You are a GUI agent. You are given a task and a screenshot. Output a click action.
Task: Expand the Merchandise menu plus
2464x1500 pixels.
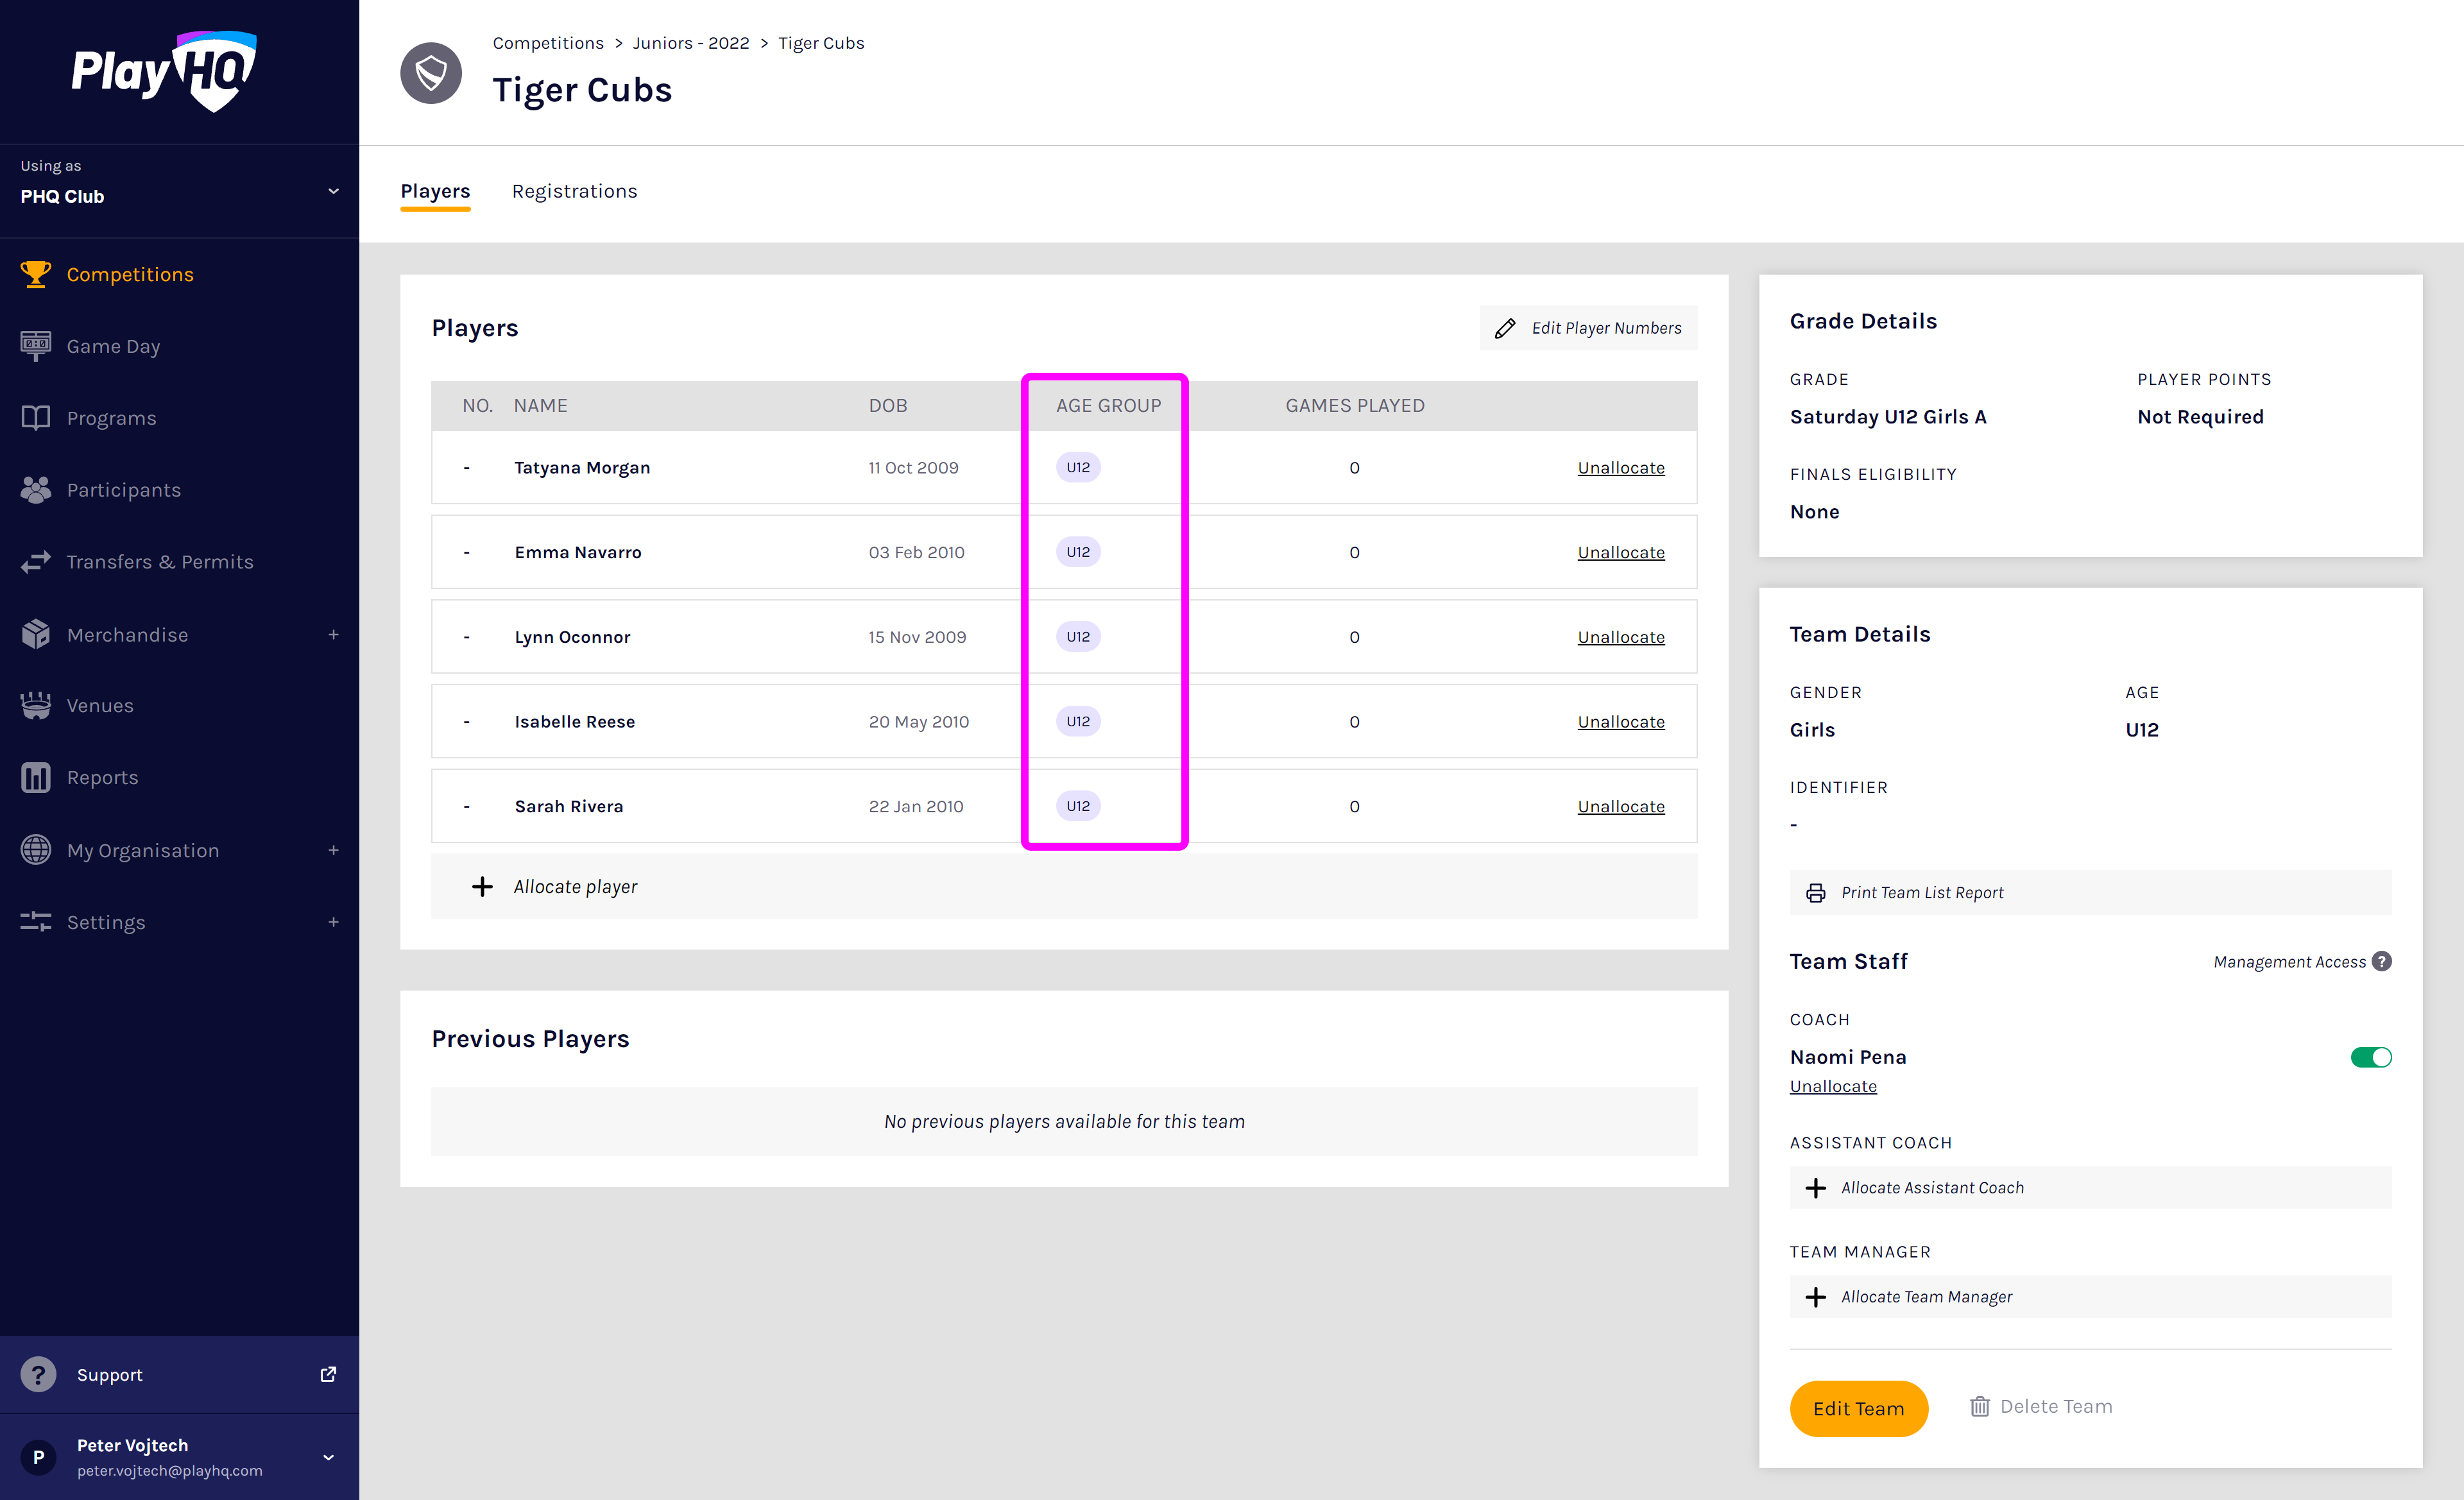[333, 635]
